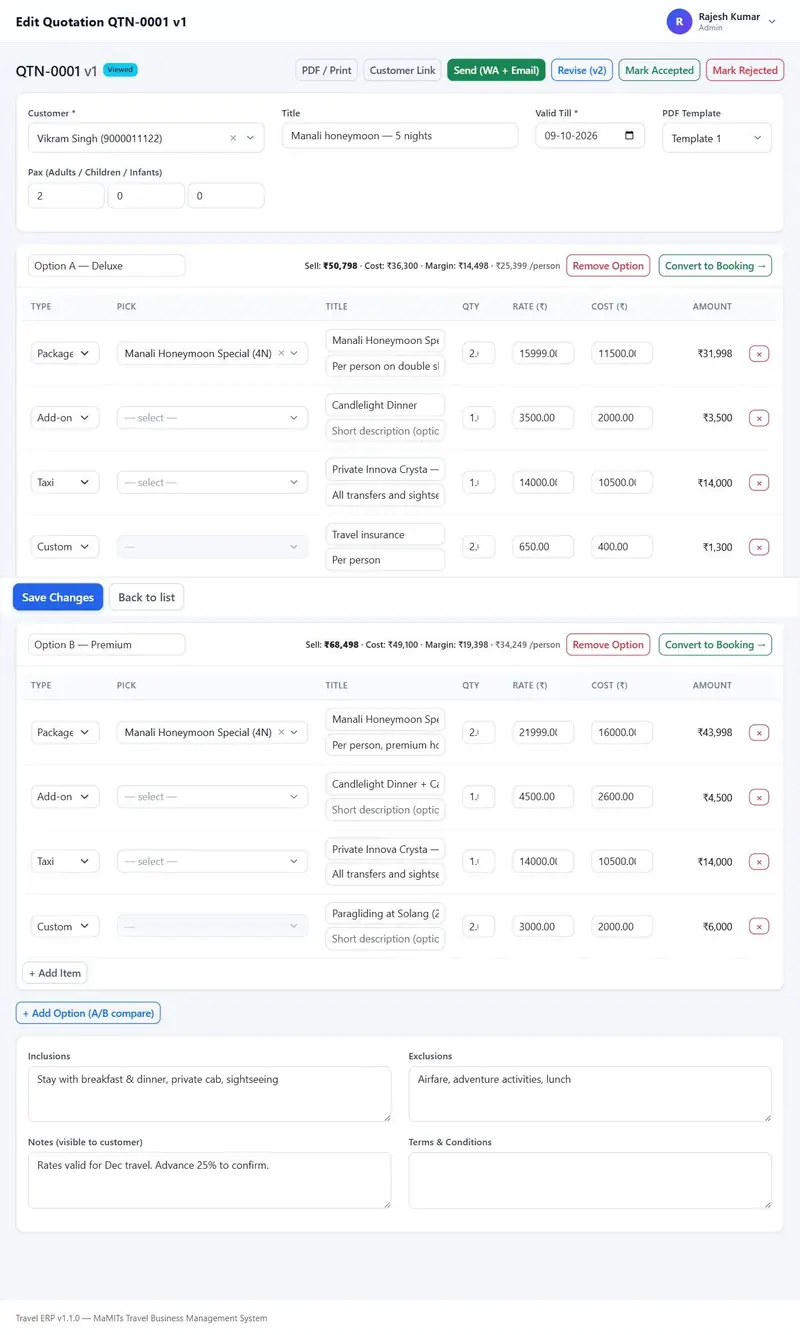Click the Adults pax field

tap(66, 196)
